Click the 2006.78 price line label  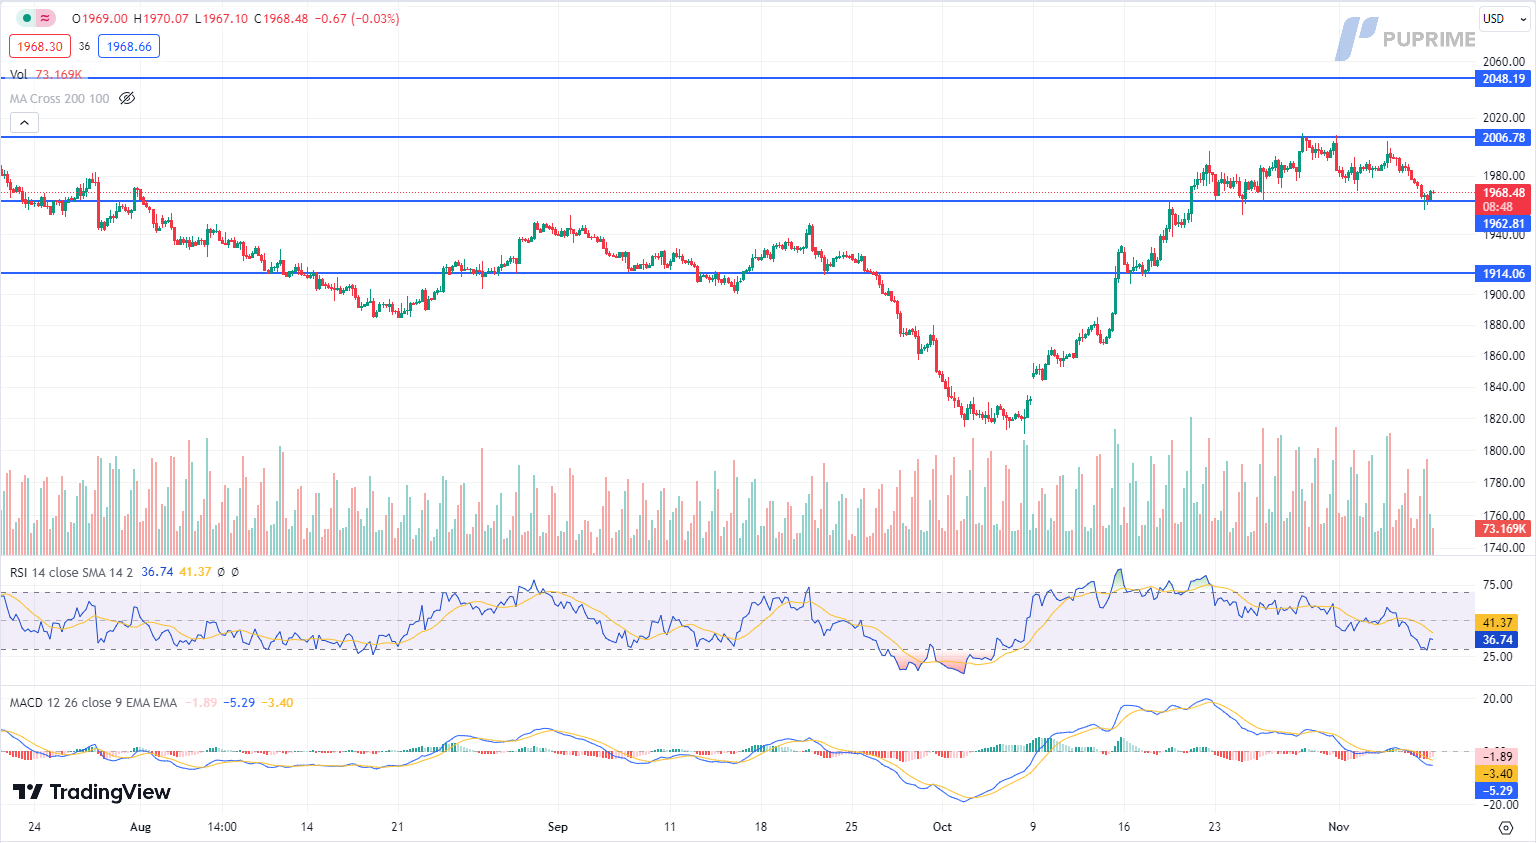[x=1503, y=137]
